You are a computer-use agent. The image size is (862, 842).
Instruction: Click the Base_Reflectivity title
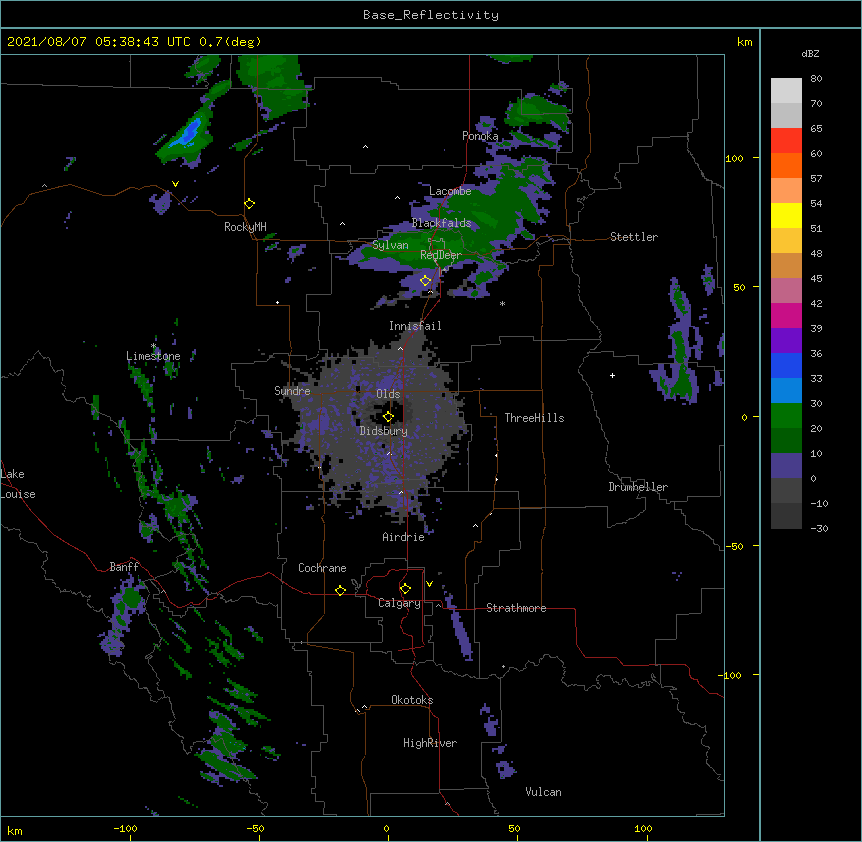tap(431, 15)
